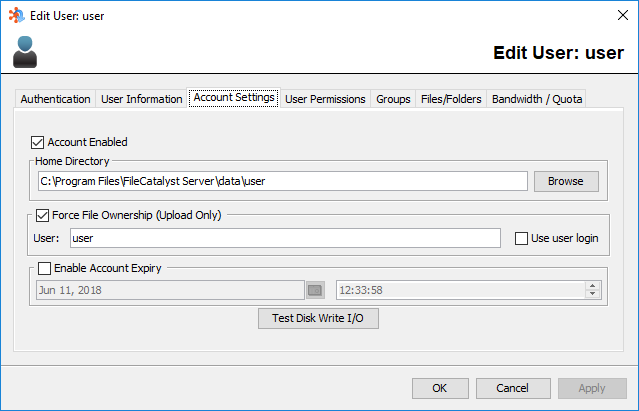Close the Edit User dialog
This screenshot has width=639, height=411.
[623, 15]
